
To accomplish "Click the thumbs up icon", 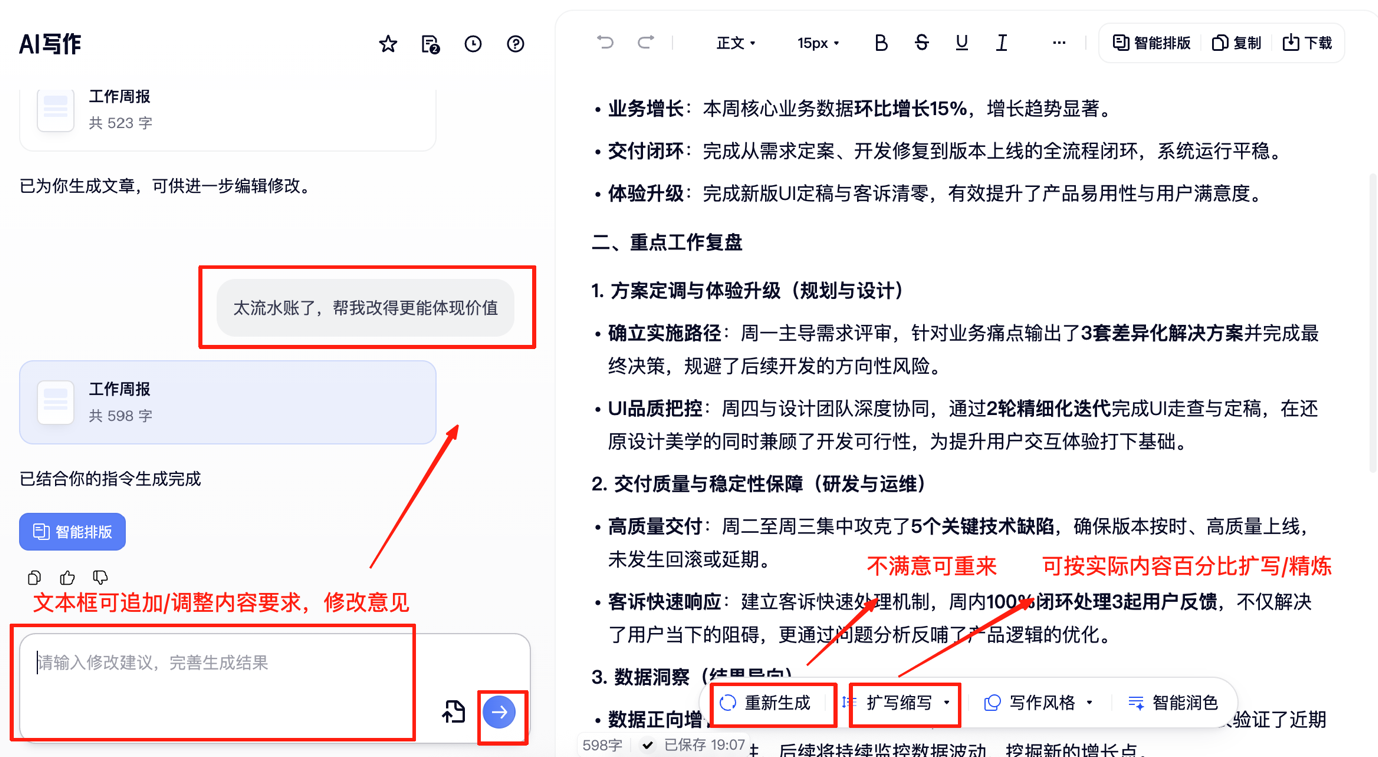I will pos(67,578).
